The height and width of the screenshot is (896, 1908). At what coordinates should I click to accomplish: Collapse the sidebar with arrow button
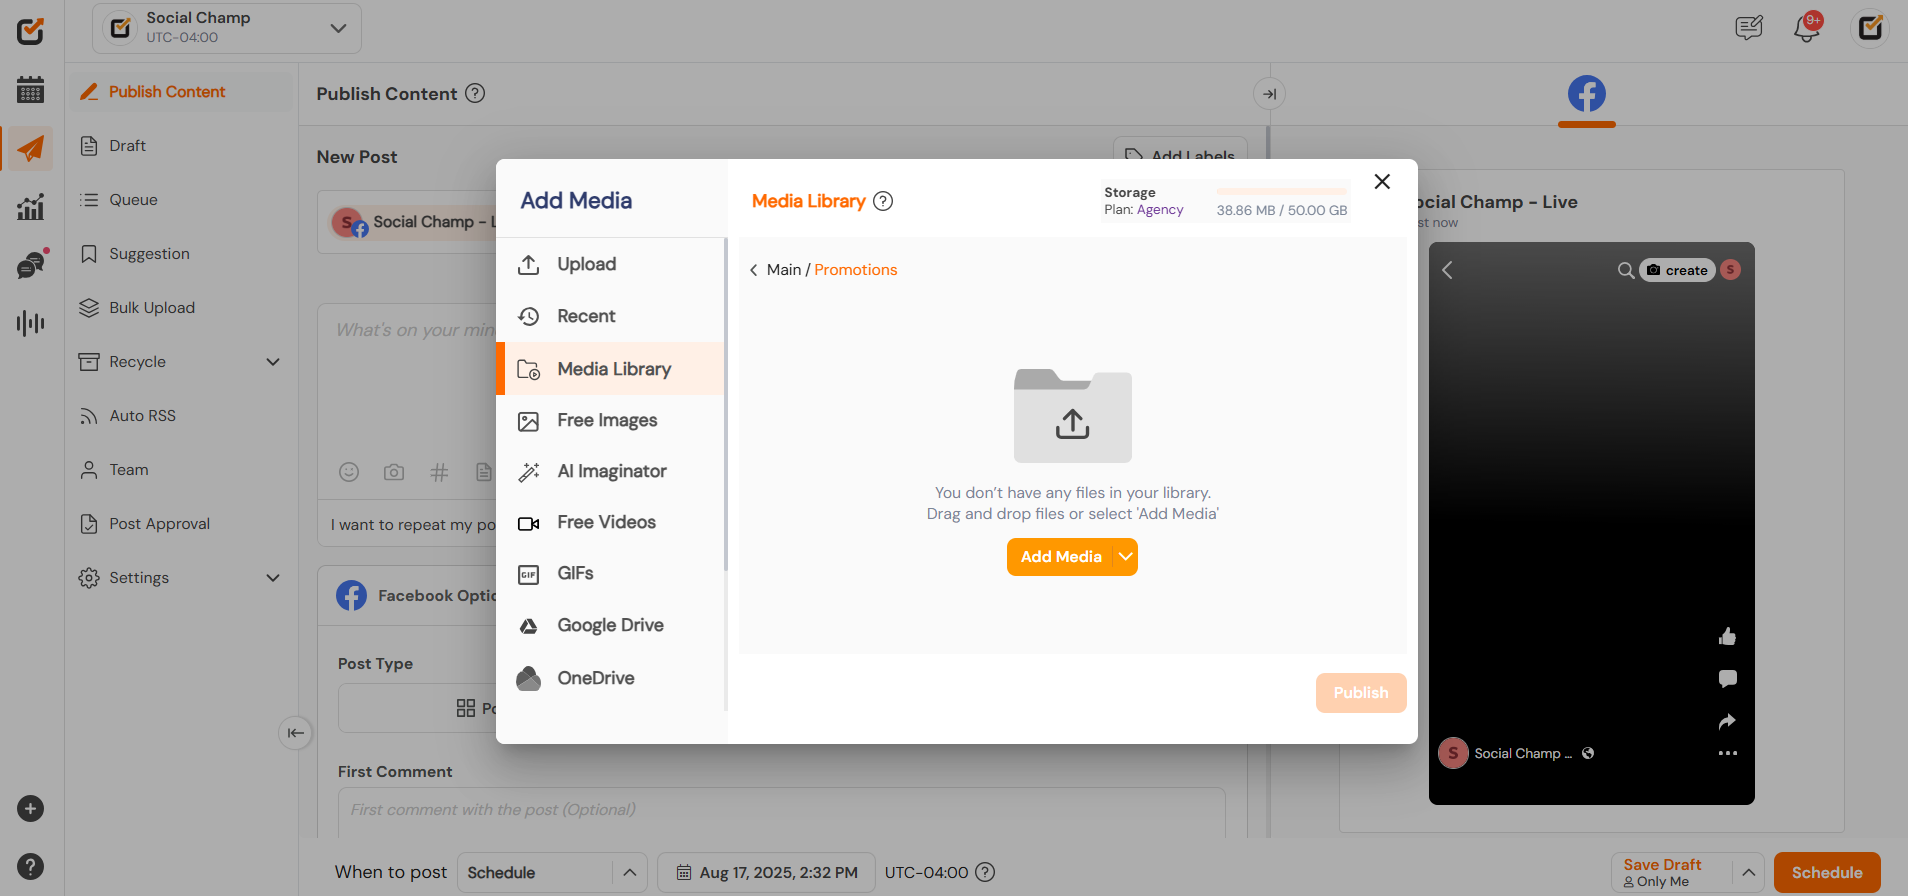pyautogui.click(x=295, y=733)
